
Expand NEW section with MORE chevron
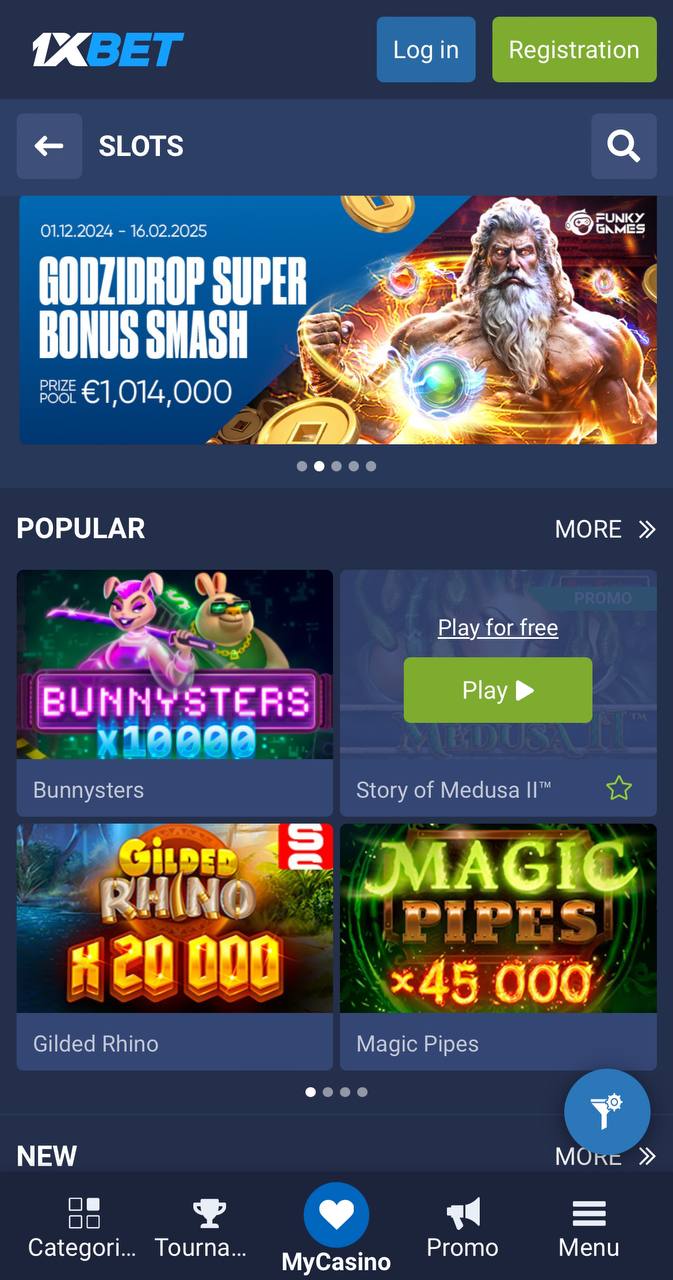click(x=605, y=1157)
